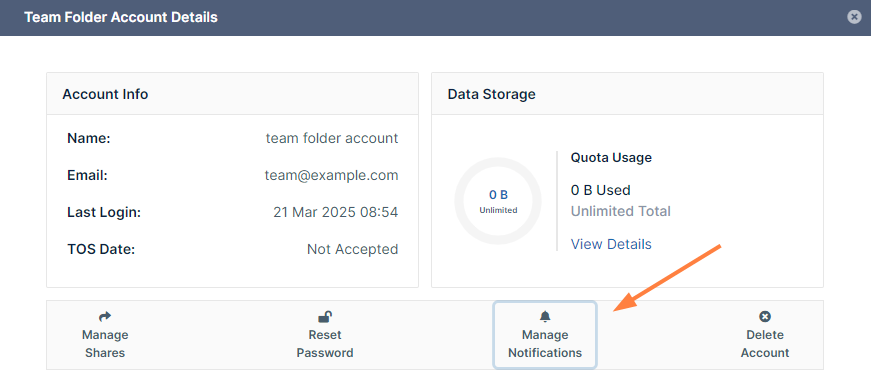Click the 'Unlimited Total' quota text
The image size is (871, 380).
point(620,211)
